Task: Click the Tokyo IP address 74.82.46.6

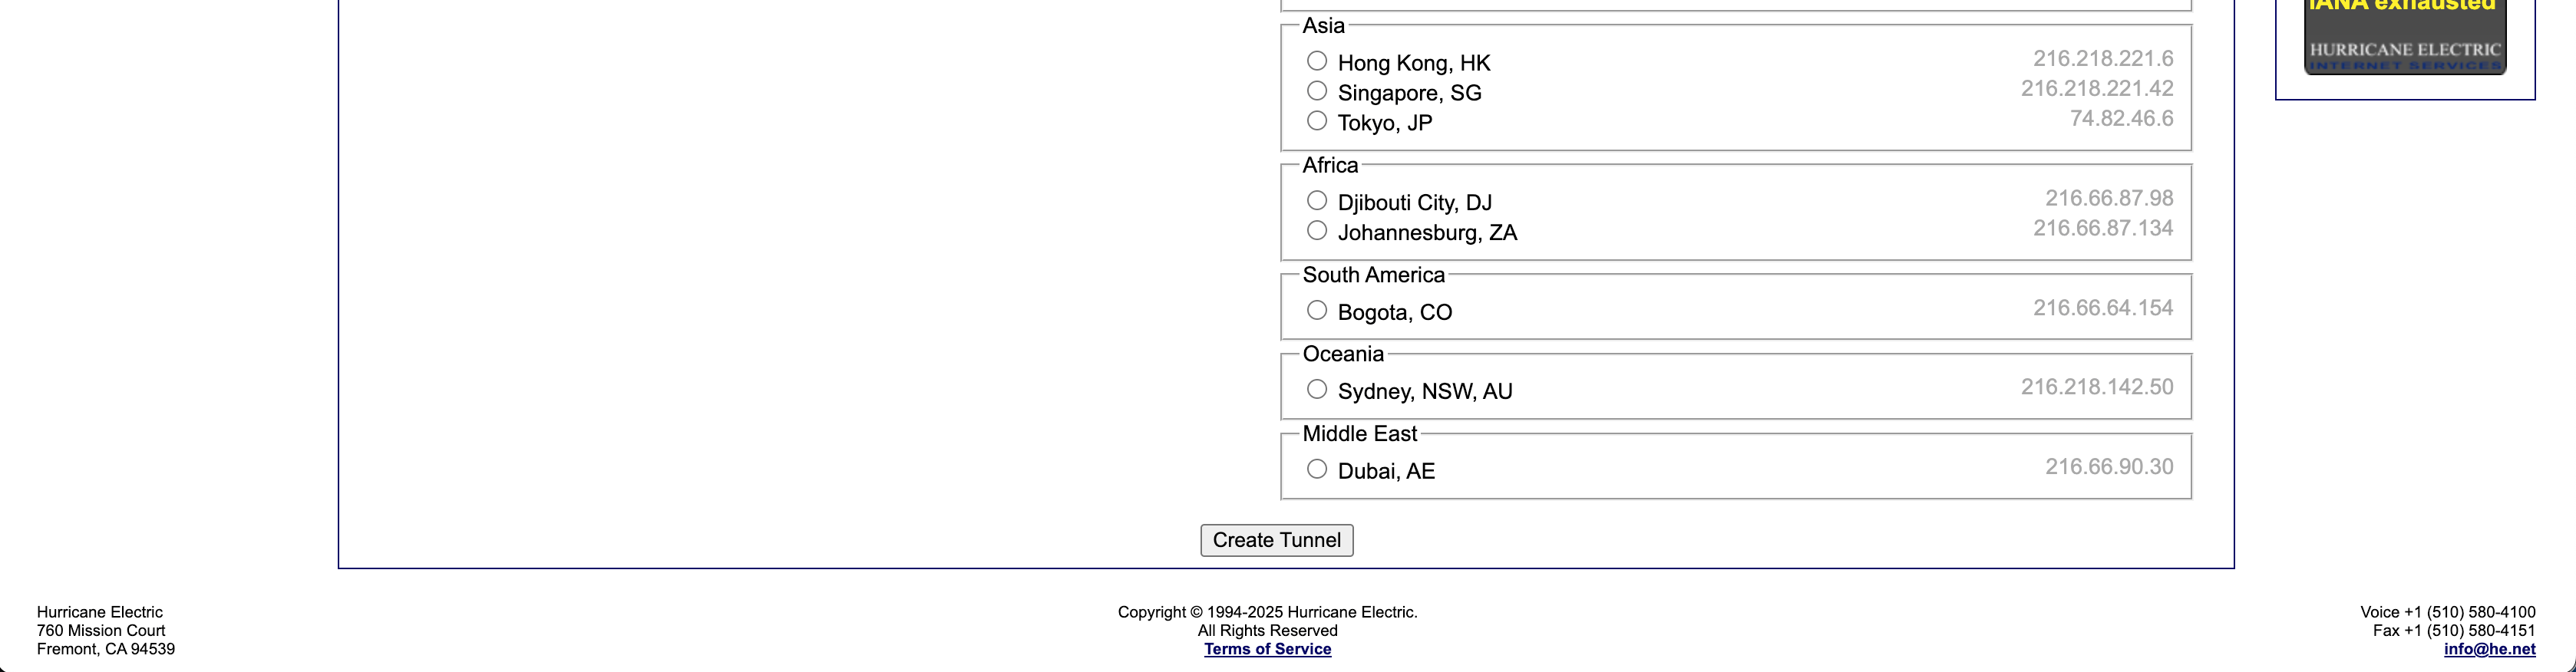Action: [2121, 119]
